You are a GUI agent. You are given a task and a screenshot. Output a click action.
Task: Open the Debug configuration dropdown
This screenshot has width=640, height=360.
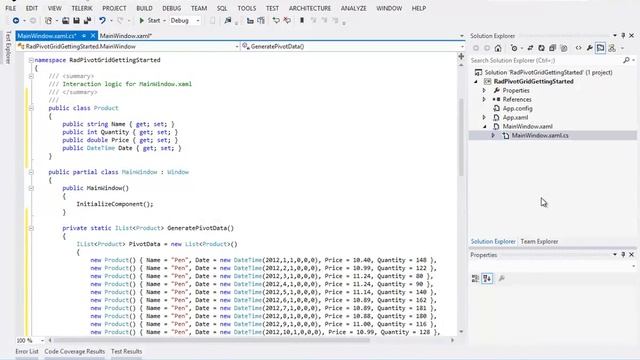click(185, 20)
